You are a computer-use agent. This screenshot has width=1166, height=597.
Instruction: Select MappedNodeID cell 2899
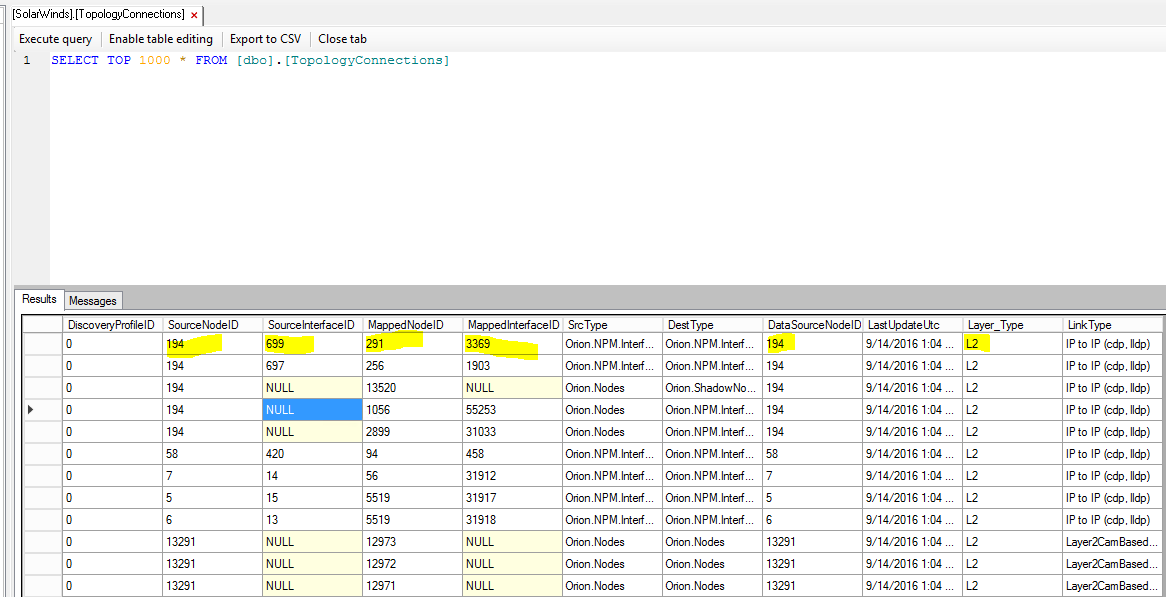tap(413, 431)
